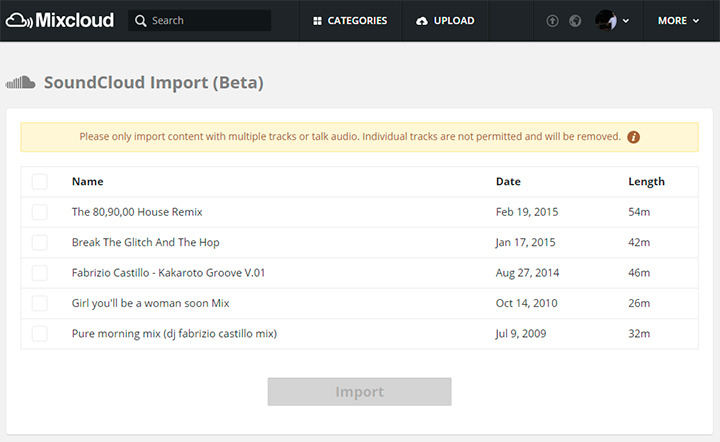Open the Upload page
The width and height of the screenshot is (720, 442).
click(x=445, y=21)
